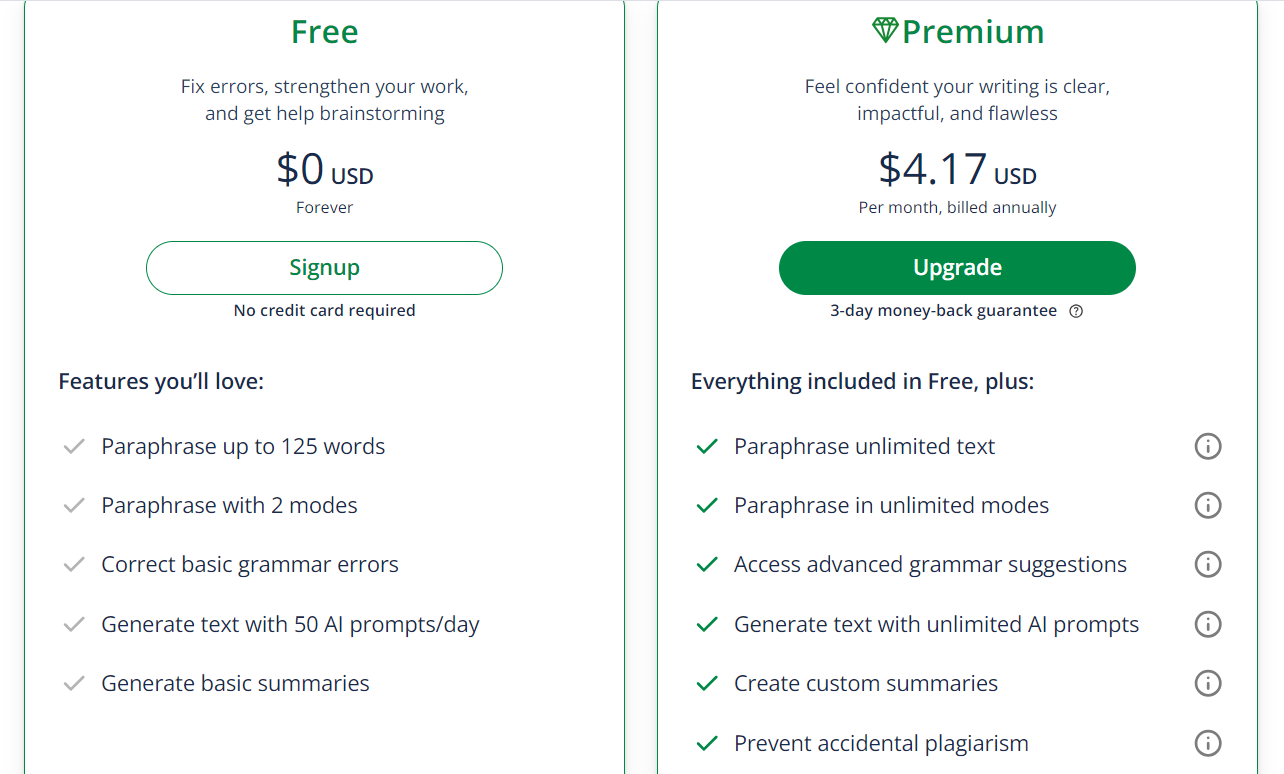The width and height of the screenshot is (1284, 774).
Task: Click the Generate basic summaries feature
Action: click(235, 684)
